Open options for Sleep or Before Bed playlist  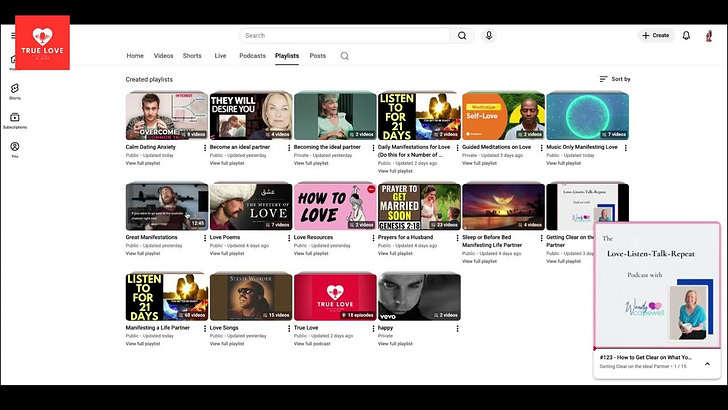(541, 238)
